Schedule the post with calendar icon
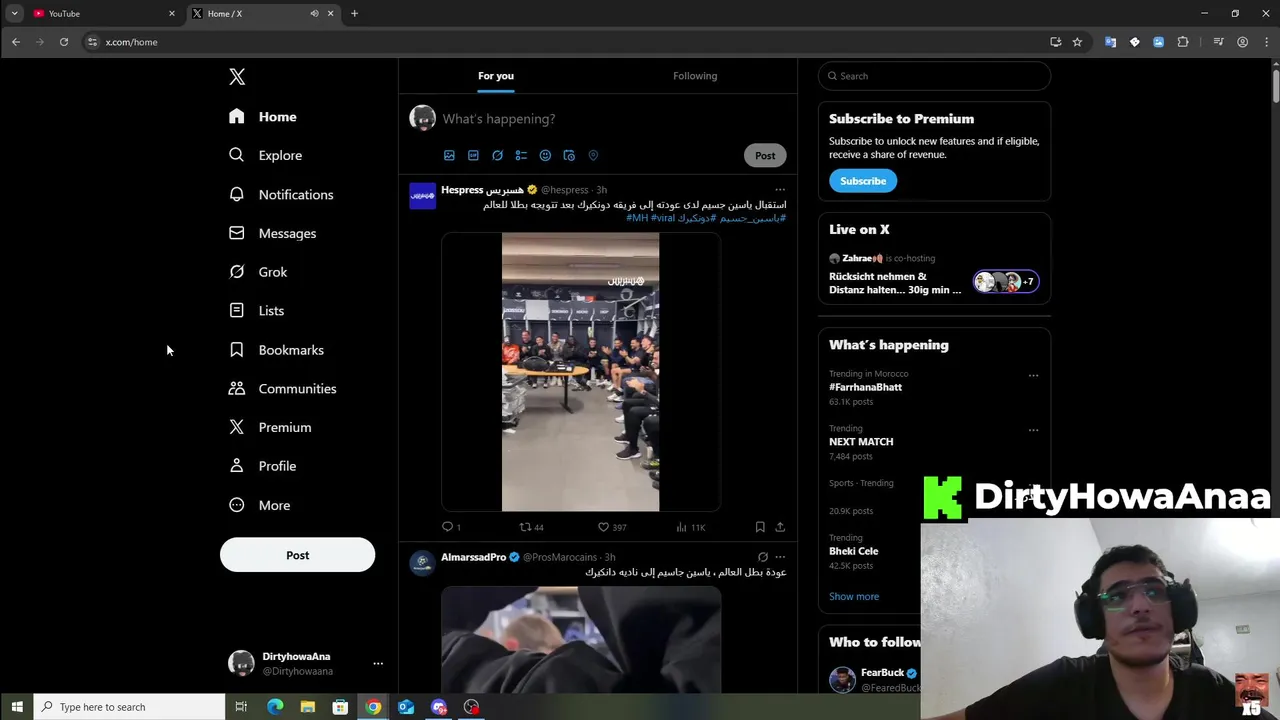The width and height of the screenshot is (1280, 720). point(569,155)
